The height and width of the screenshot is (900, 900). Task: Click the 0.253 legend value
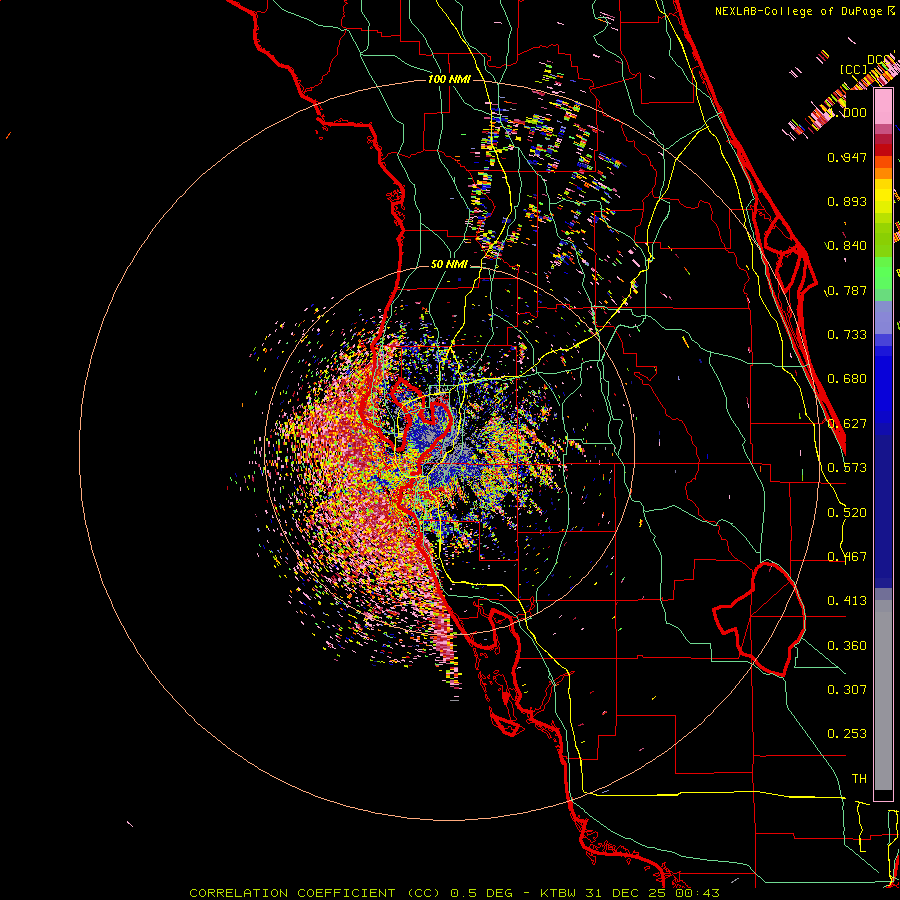coord(847,734)
